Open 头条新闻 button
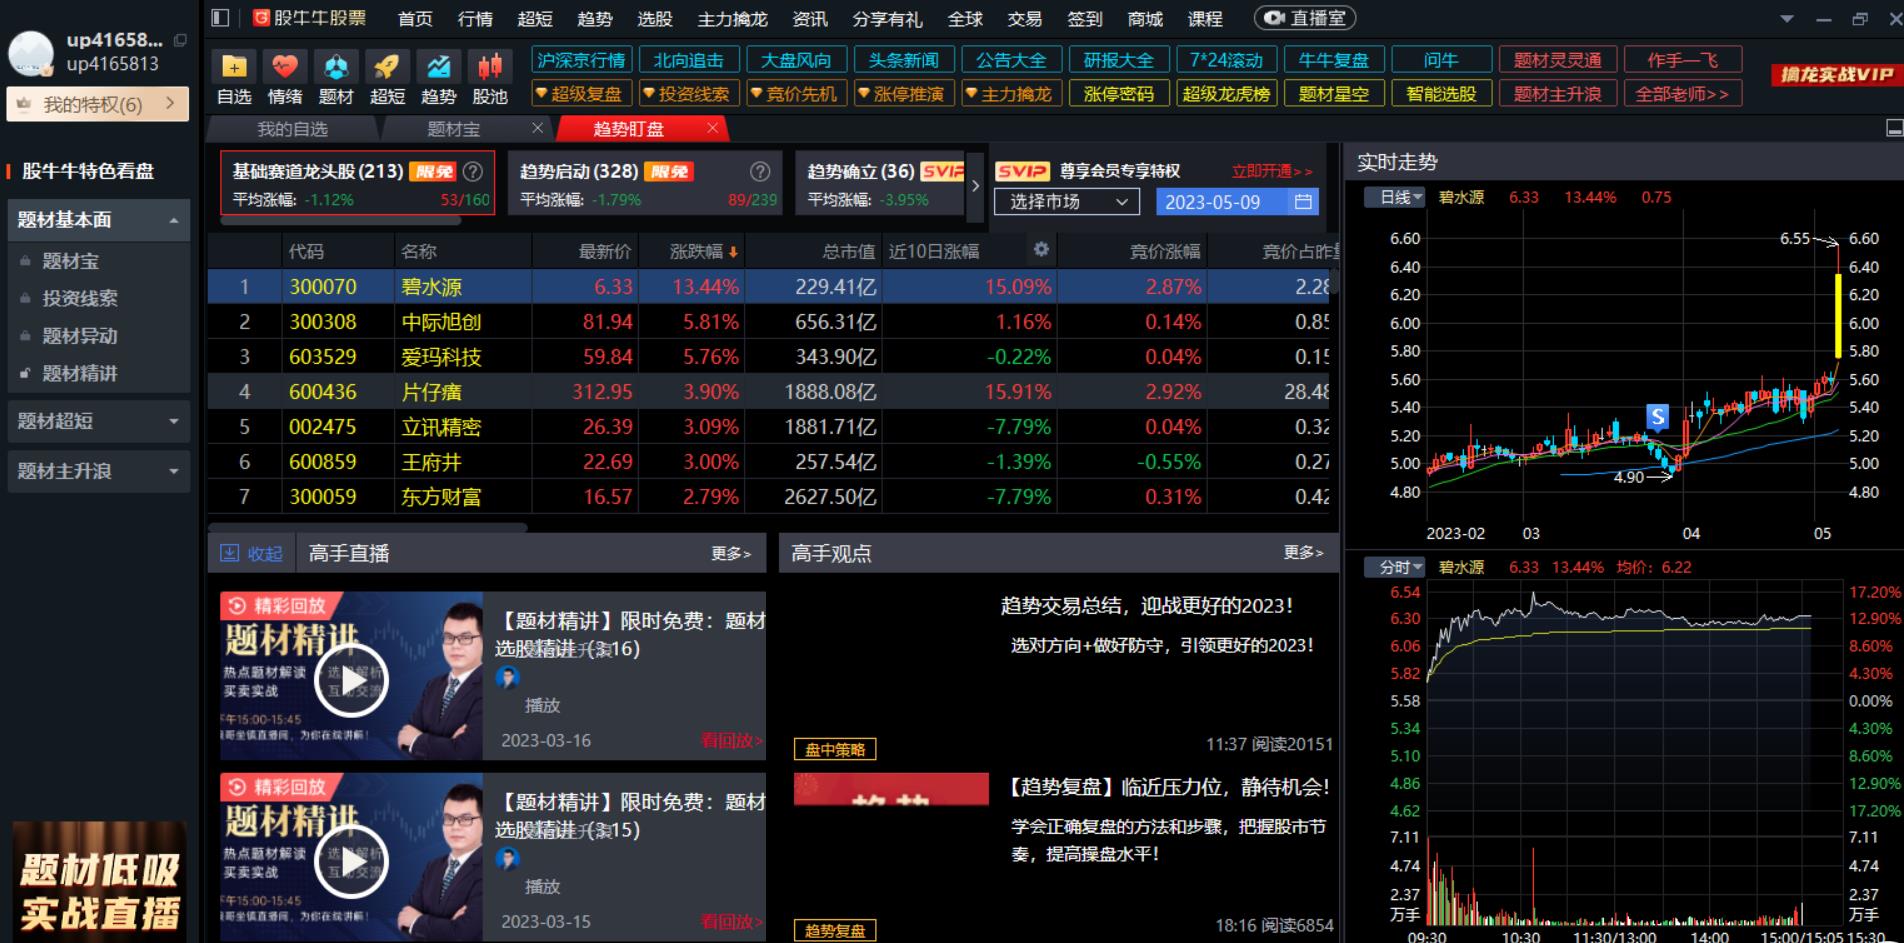This screenshot has width=1904, height=943. (903, 60)
